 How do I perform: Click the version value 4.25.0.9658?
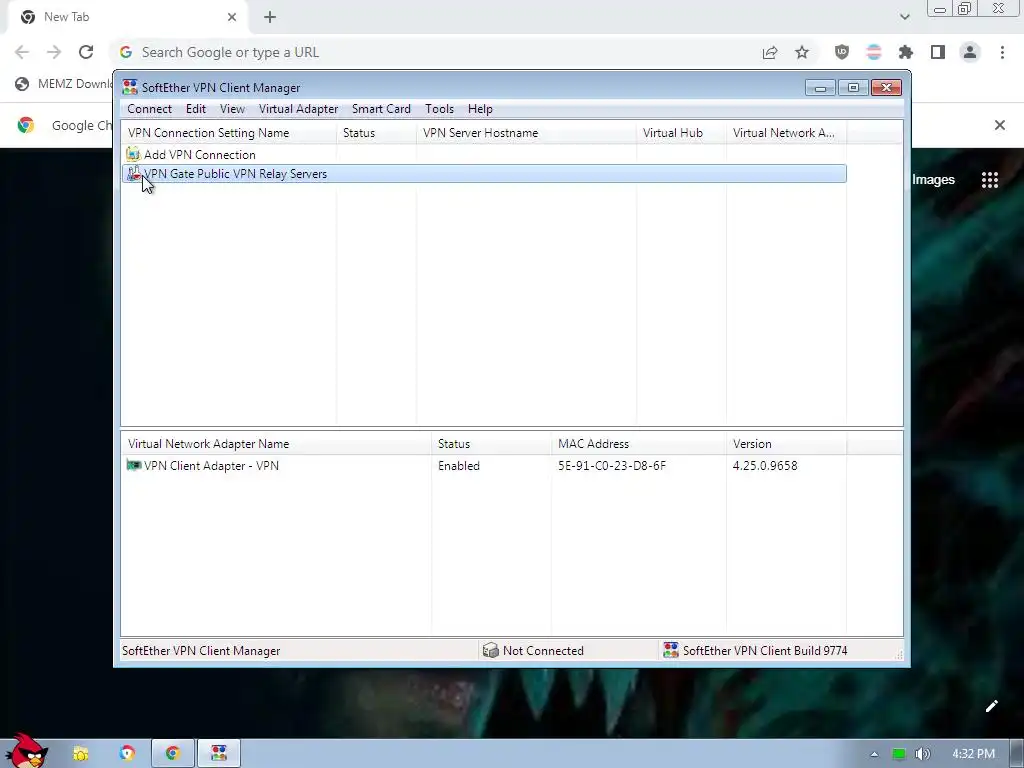click(x=765, y=466)
